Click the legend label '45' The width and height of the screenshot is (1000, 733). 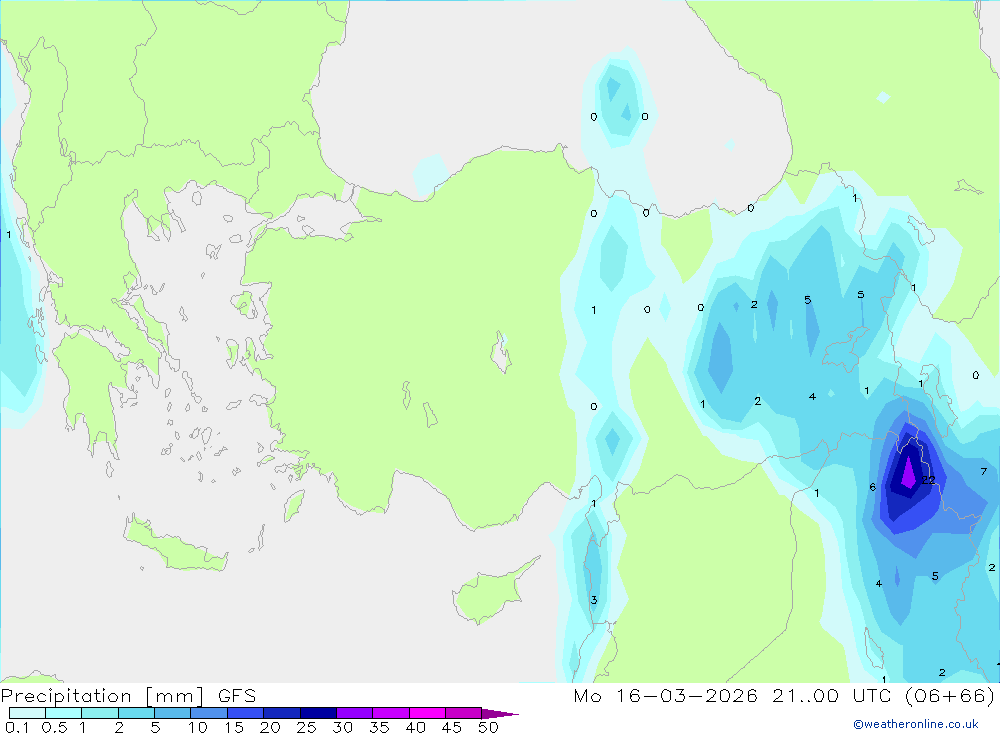(452, 727)
